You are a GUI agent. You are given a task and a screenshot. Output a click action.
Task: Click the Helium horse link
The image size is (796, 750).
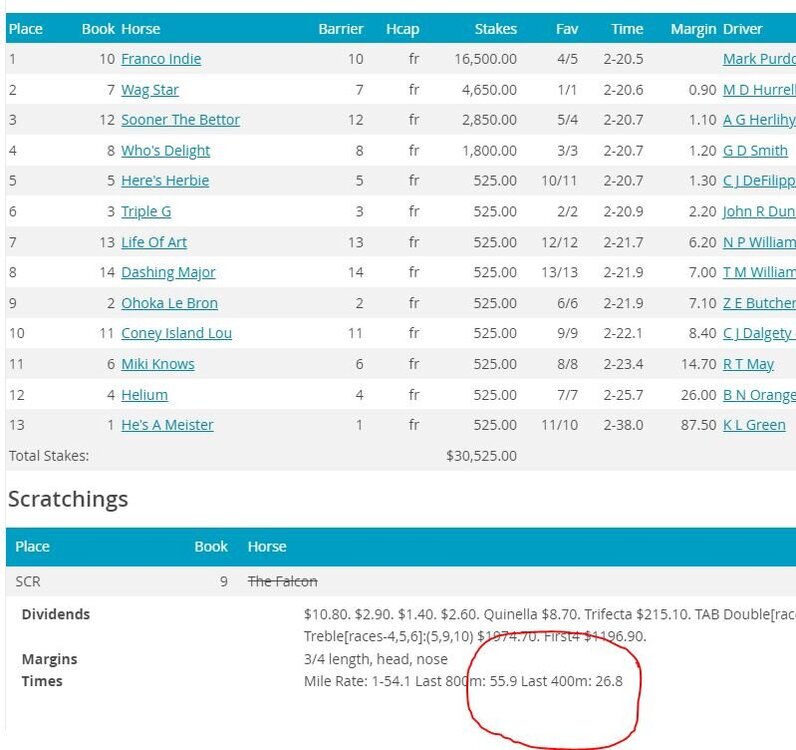(x=144, y=395)
